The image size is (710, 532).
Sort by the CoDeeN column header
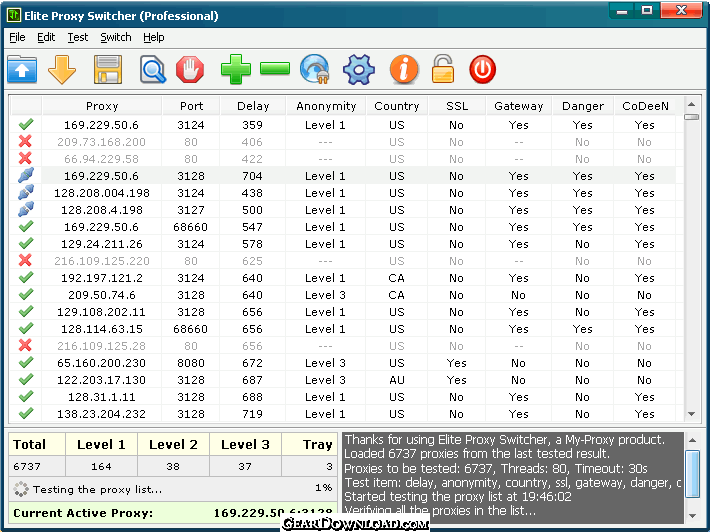coord(645,106)
